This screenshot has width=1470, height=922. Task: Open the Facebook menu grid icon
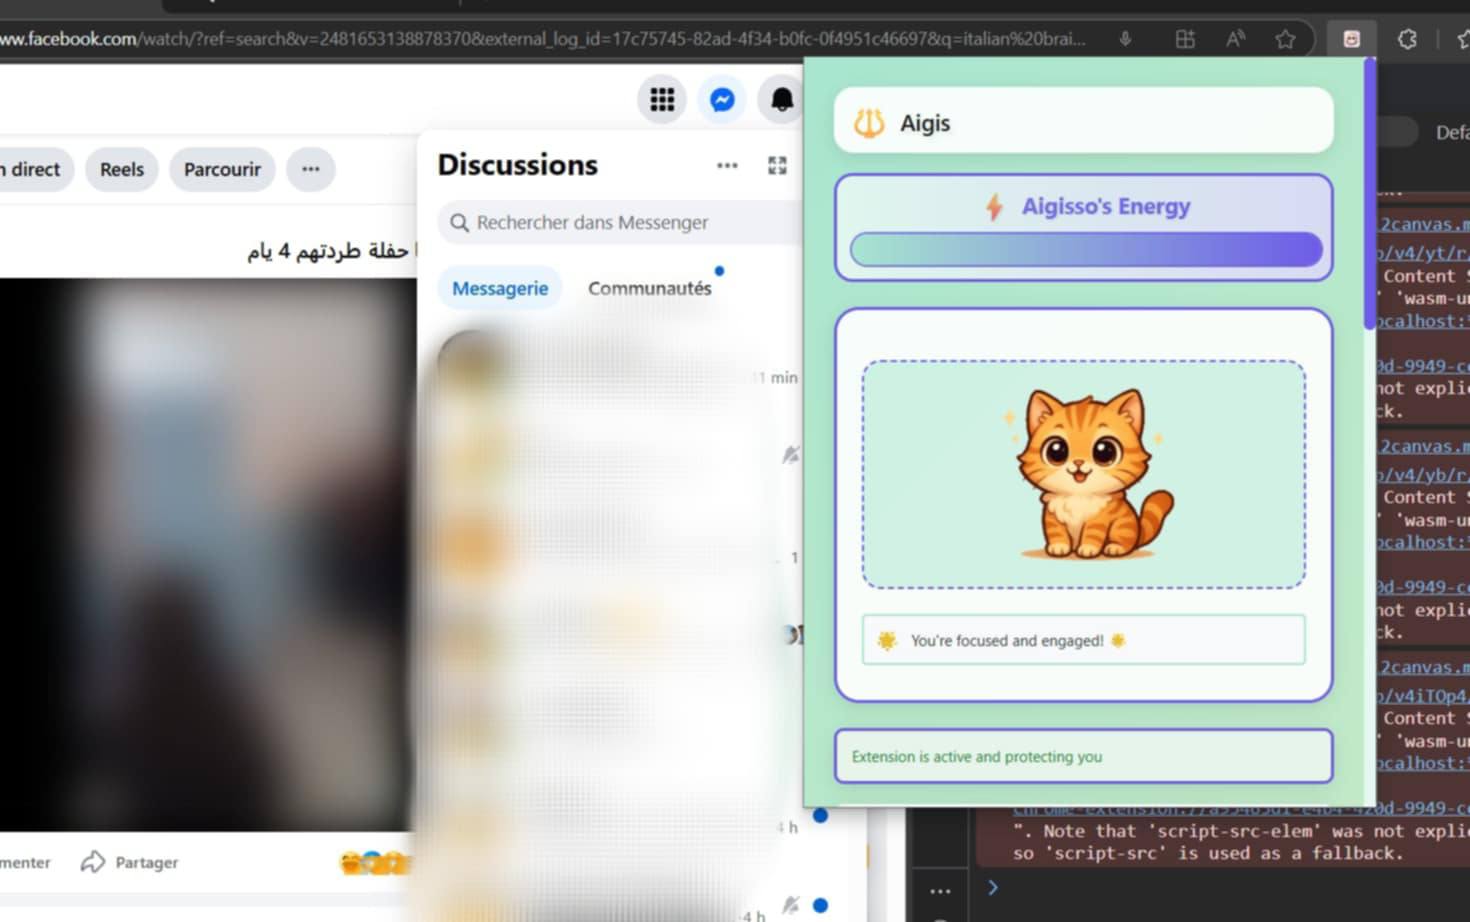point(662,100)
